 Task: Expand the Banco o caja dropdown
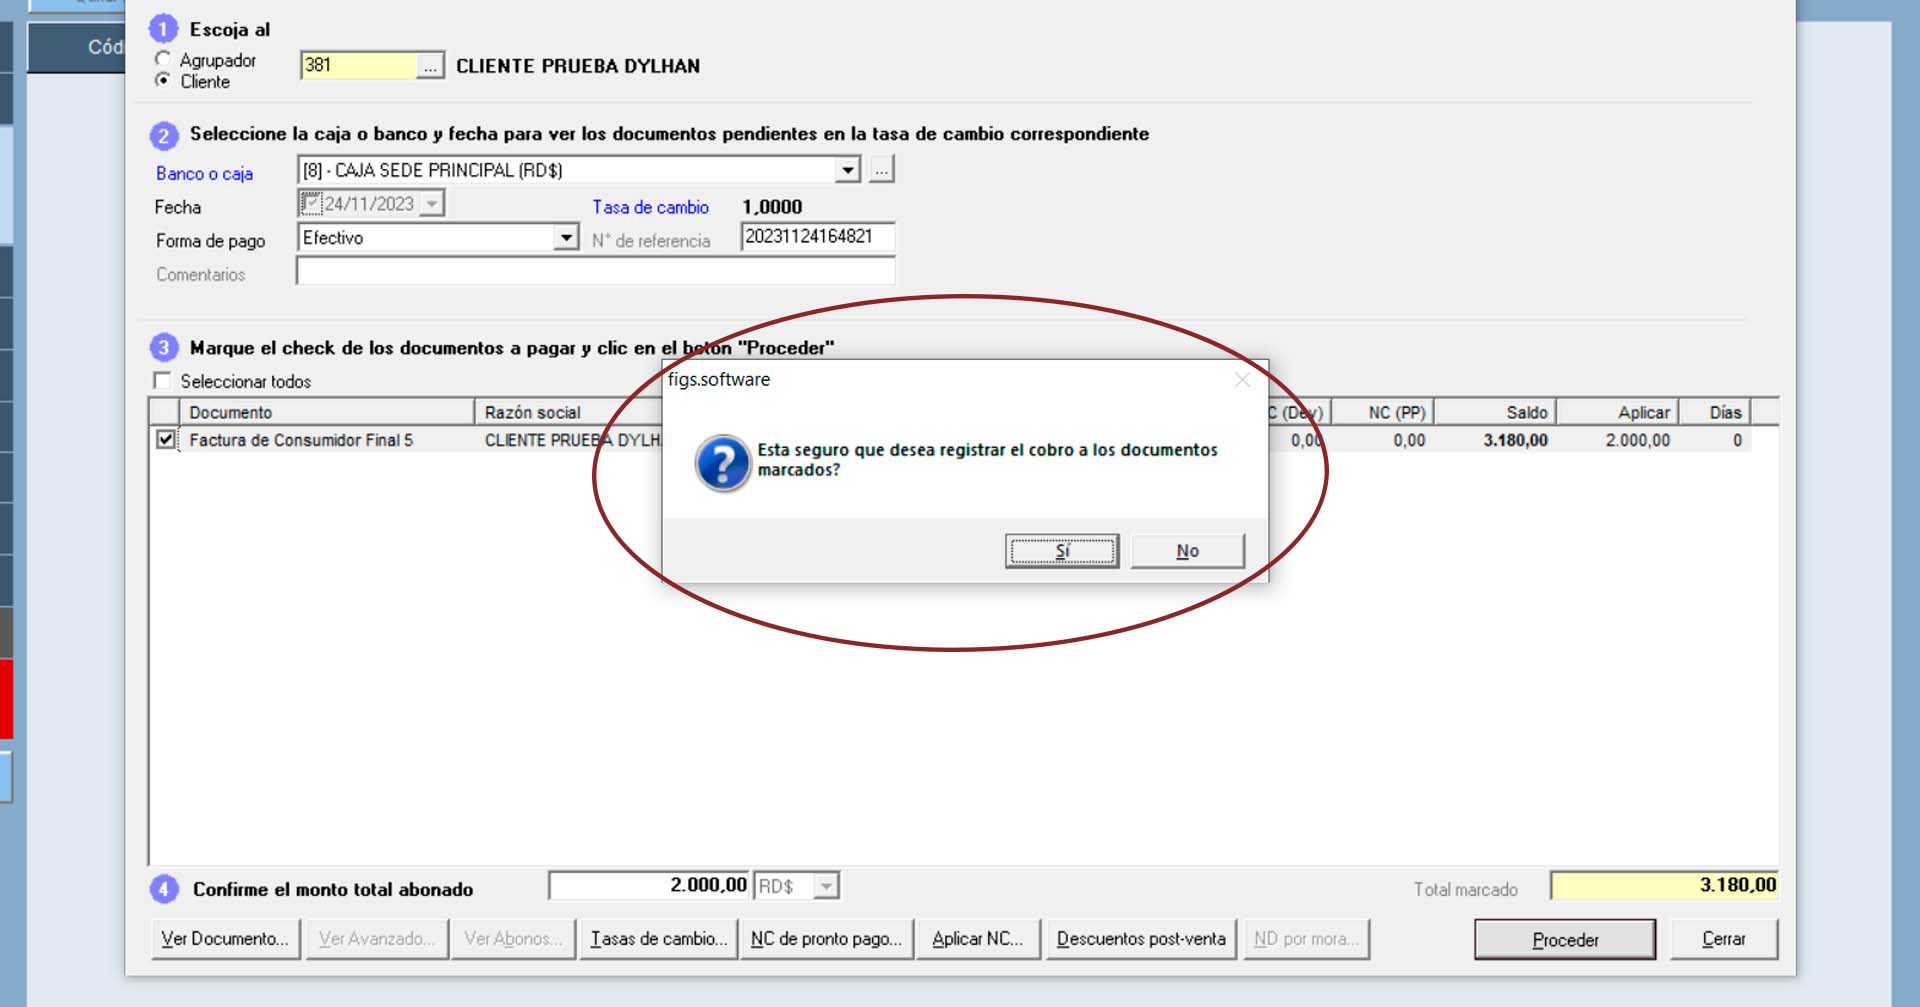coord(847,170)
